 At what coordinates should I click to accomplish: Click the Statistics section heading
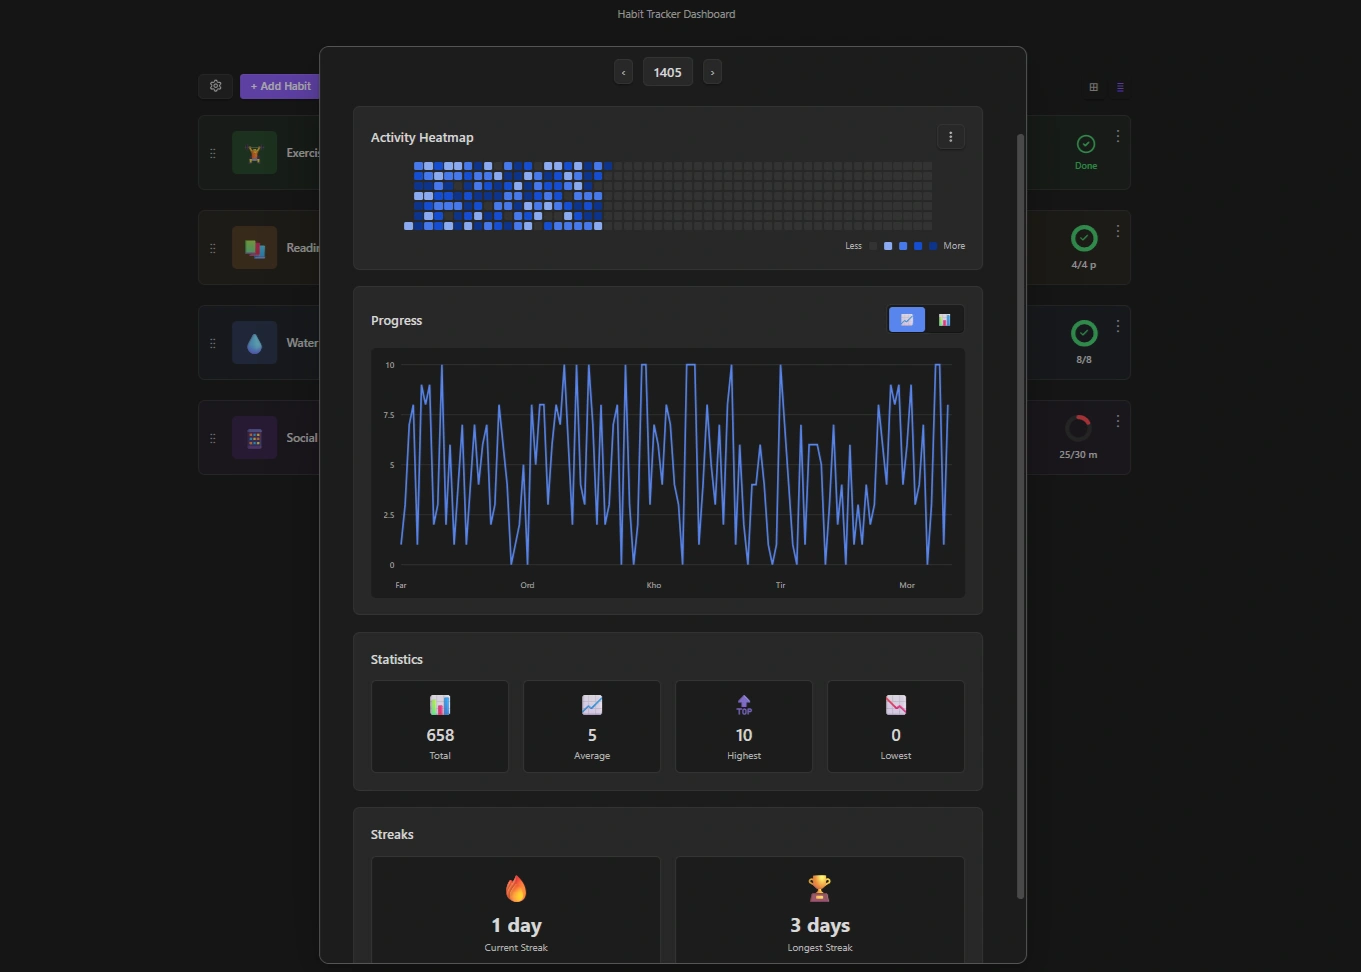point(397,660)
